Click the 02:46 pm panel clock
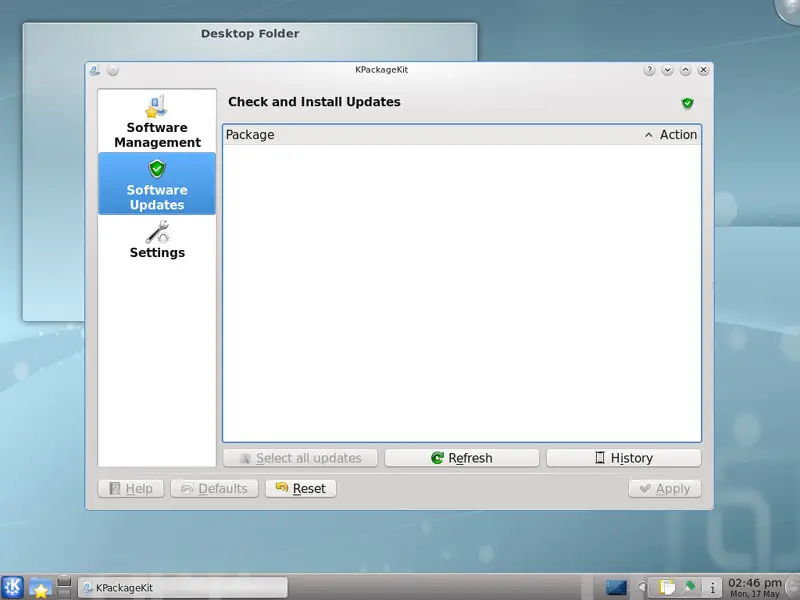This screenshot has width=800, height=600. pyautogui.click(x=755, y=587)
